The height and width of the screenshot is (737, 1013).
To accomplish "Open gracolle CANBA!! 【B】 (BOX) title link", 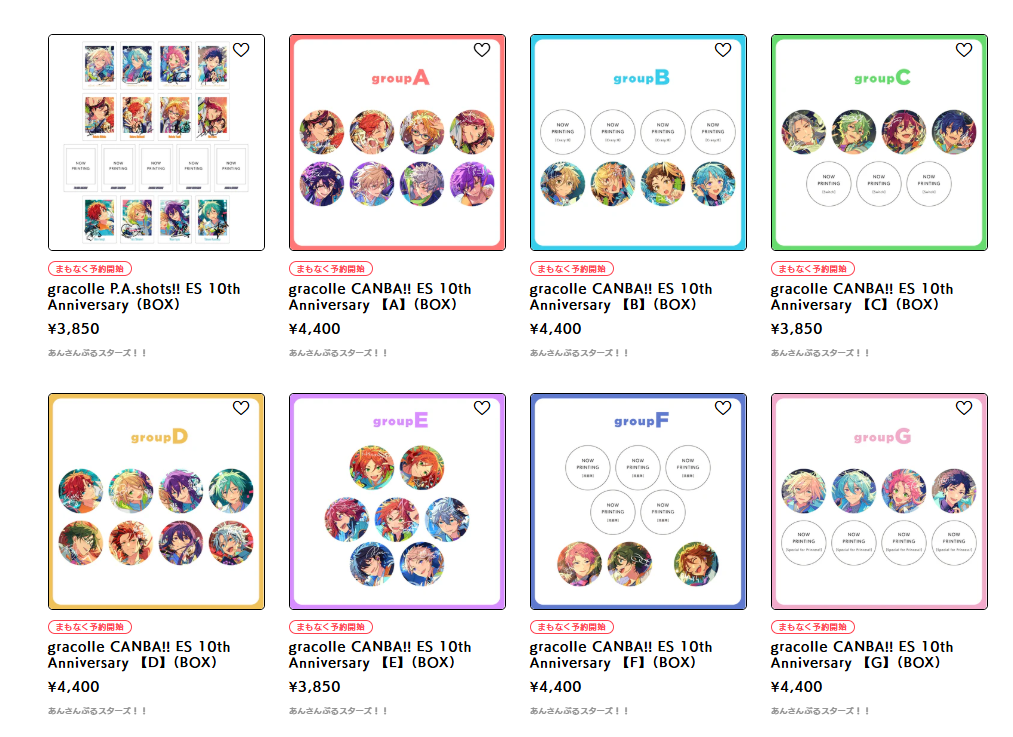I will tap(621, 296).
